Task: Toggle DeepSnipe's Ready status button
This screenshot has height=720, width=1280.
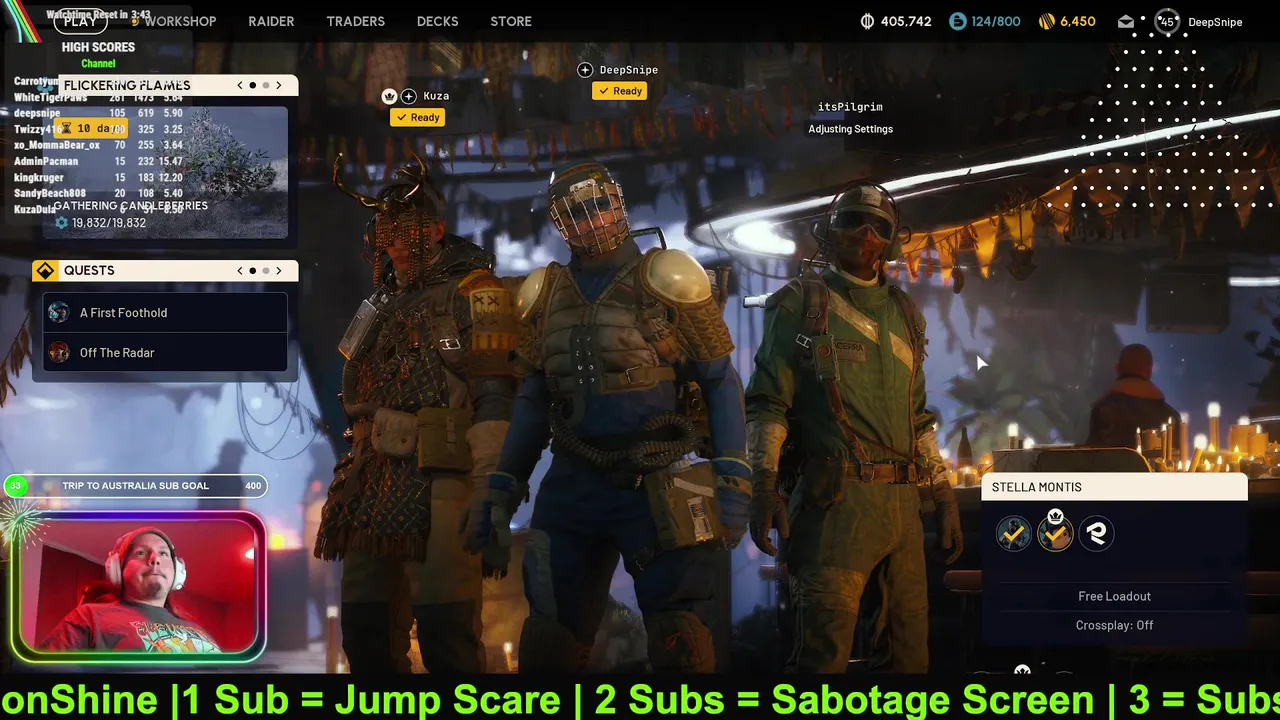Action: [x=619, y=91]
